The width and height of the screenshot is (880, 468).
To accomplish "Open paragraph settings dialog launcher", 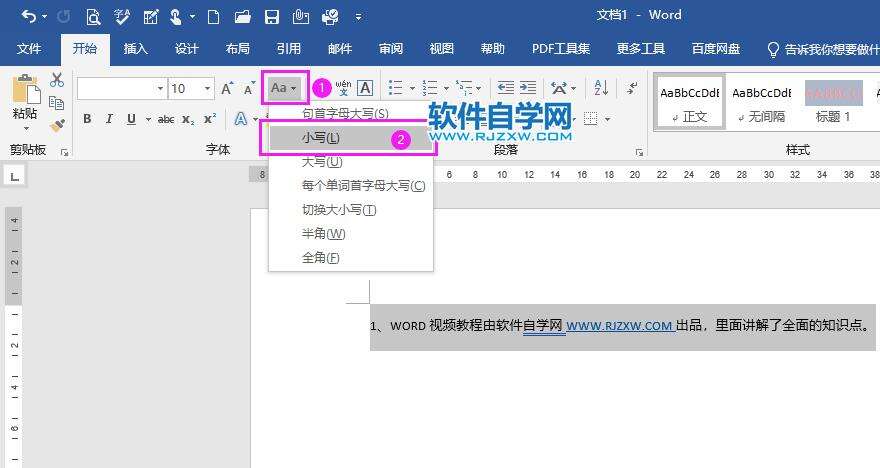I will (x=639, y=152).
